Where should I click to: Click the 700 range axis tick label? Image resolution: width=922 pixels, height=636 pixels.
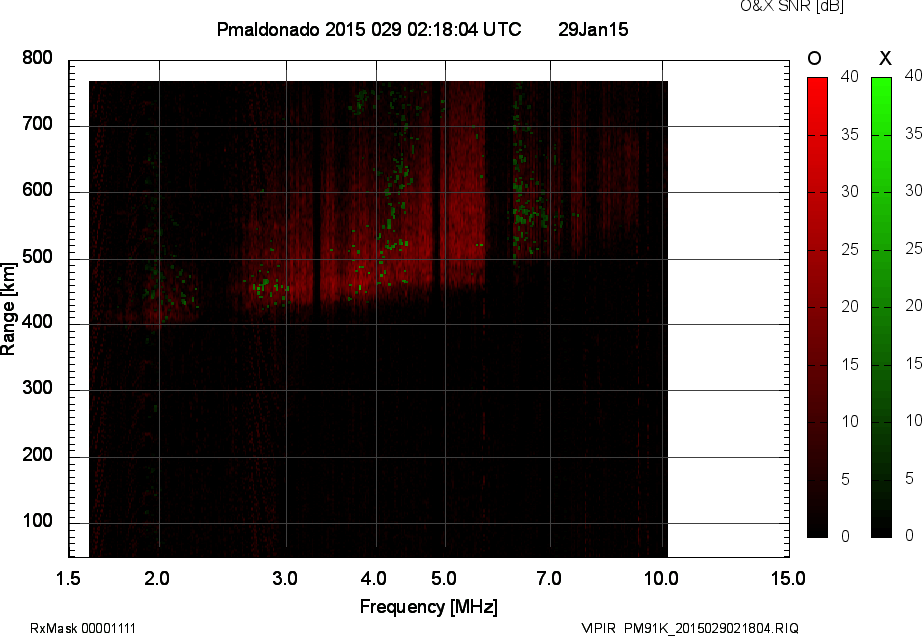[38, 124]
